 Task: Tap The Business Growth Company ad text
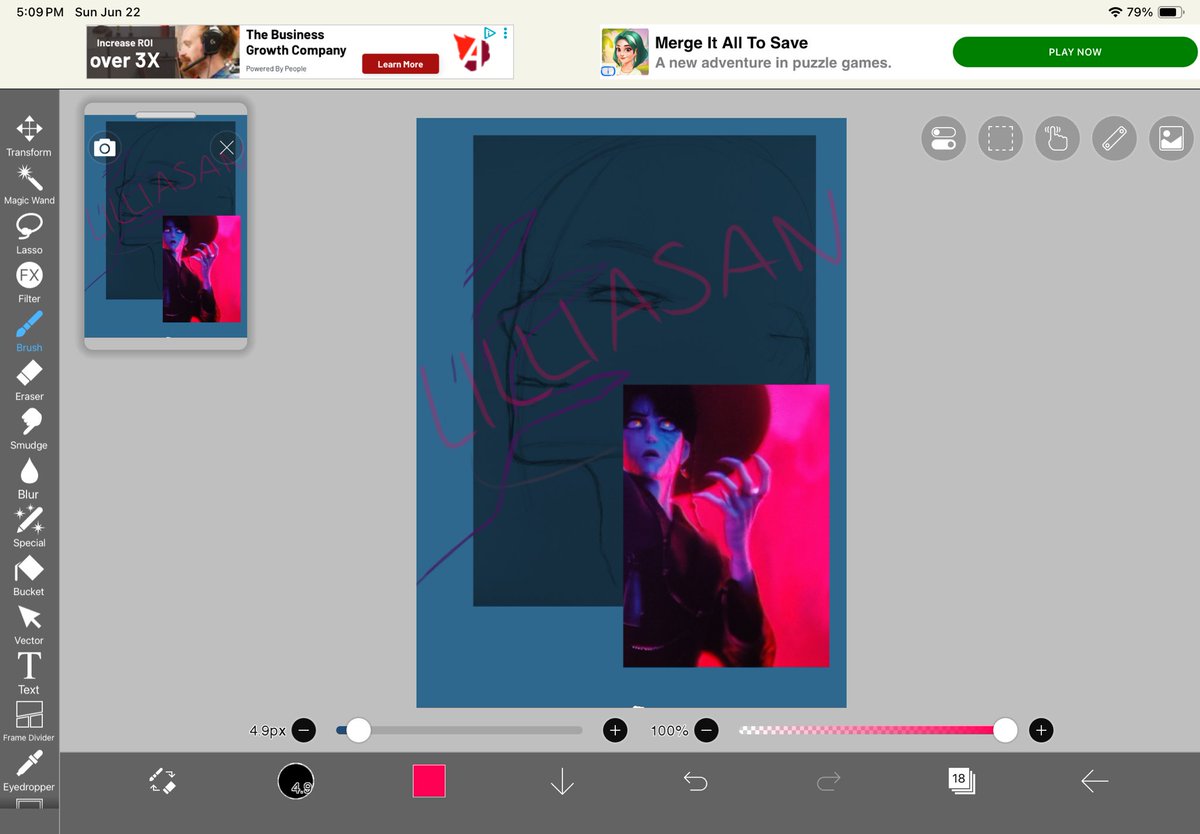[x=296, y=42]
